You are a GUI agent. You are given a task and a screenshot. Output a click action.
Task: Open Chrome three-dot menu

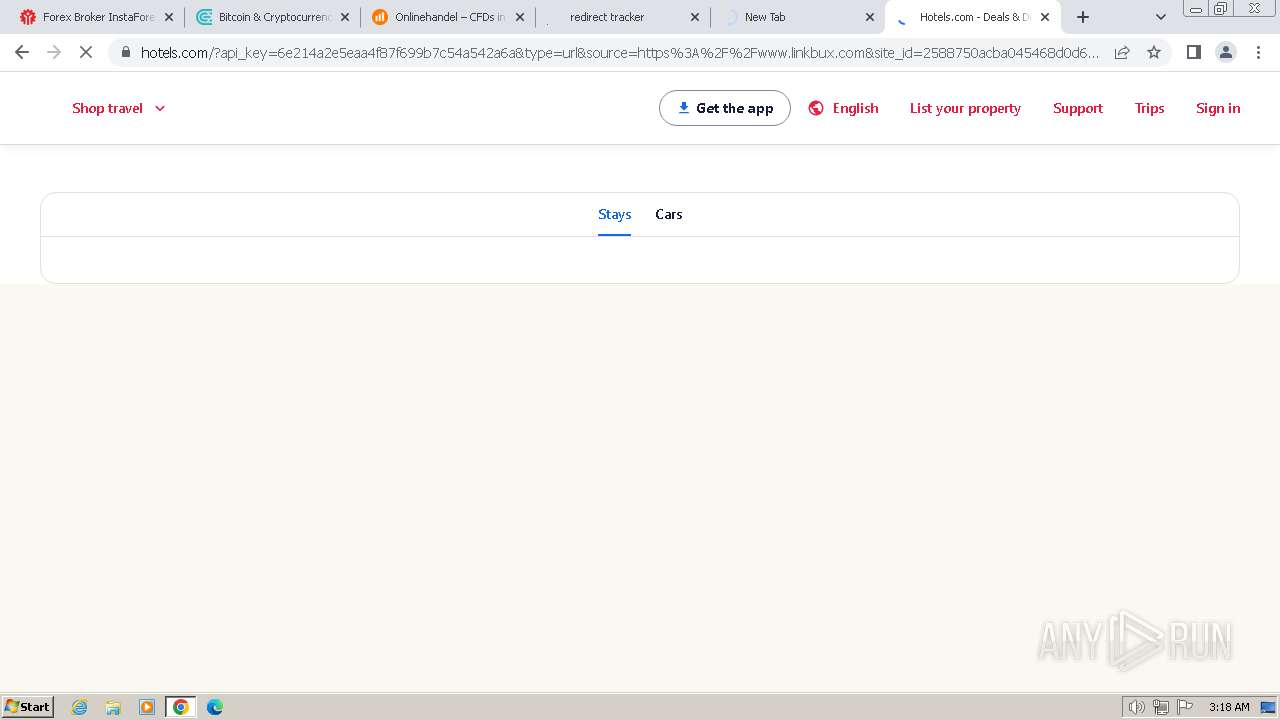(x=1258, y=52)
